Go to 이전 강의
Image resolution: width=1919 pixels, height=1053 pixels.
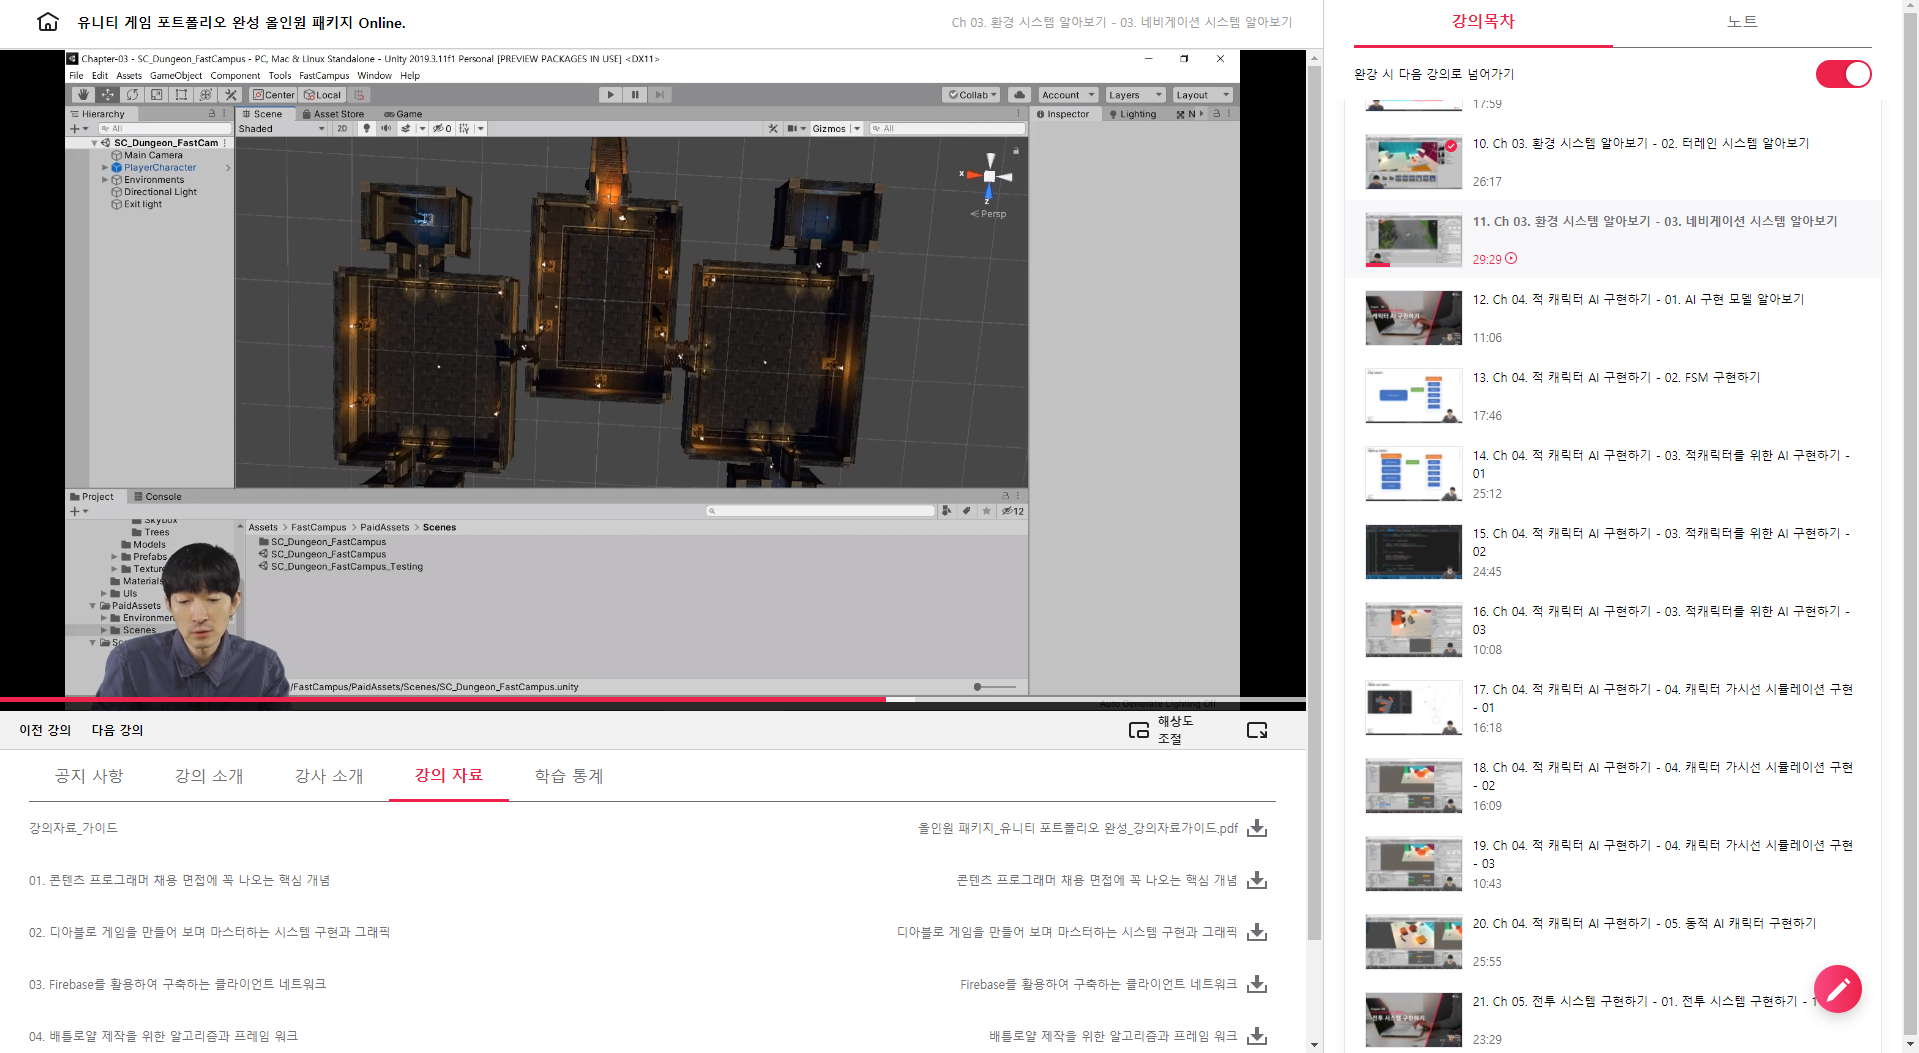[x=45, y=730]
